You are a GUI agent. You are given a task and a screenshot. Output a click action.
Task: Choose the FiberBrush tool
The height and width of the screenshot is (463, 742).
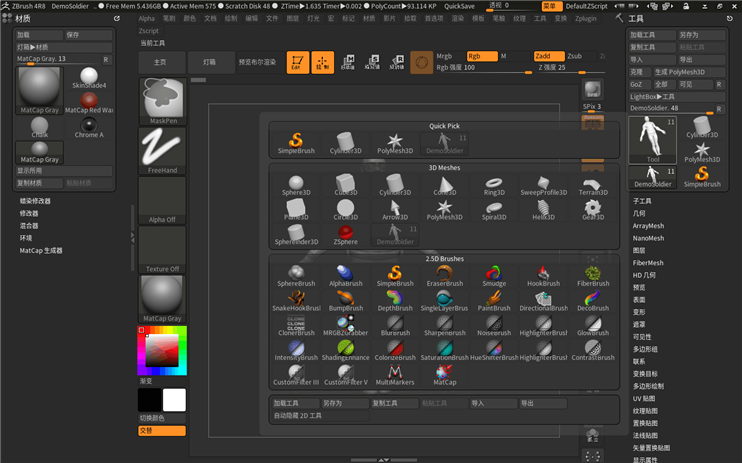[593, 276]
